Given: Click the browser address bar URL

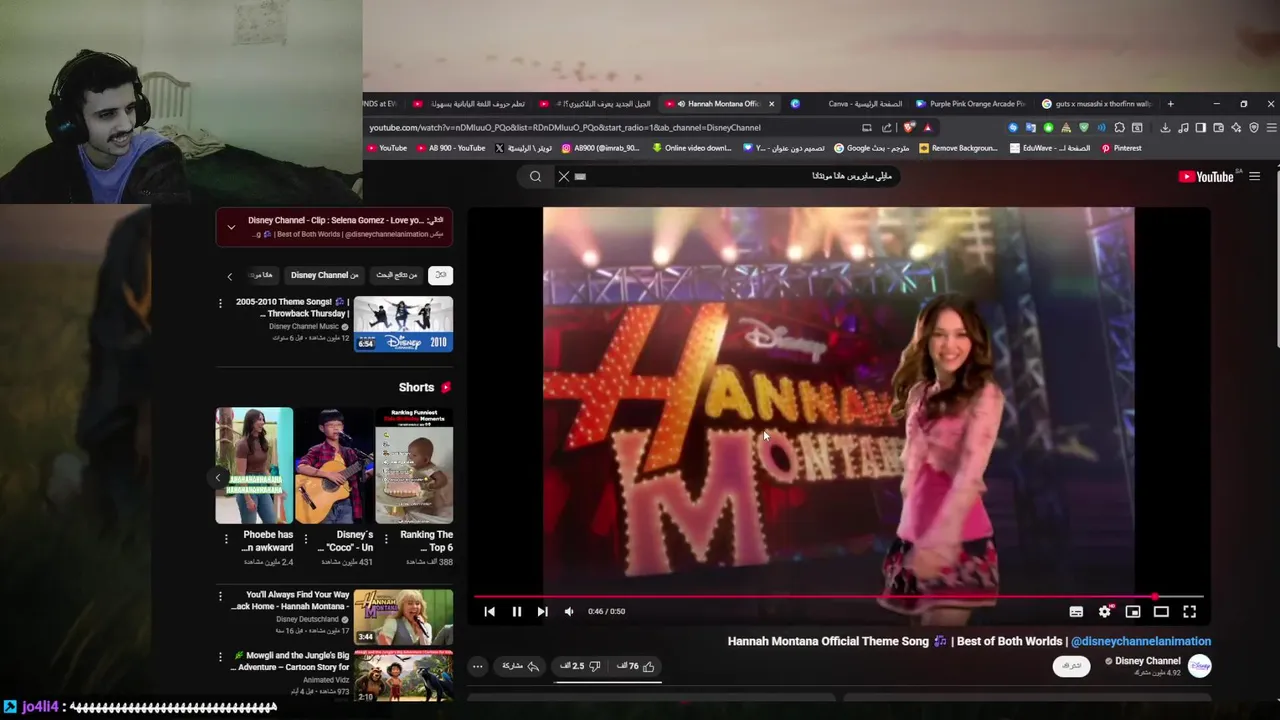Looking at the screenshot, I should click(x=564, y=127).
